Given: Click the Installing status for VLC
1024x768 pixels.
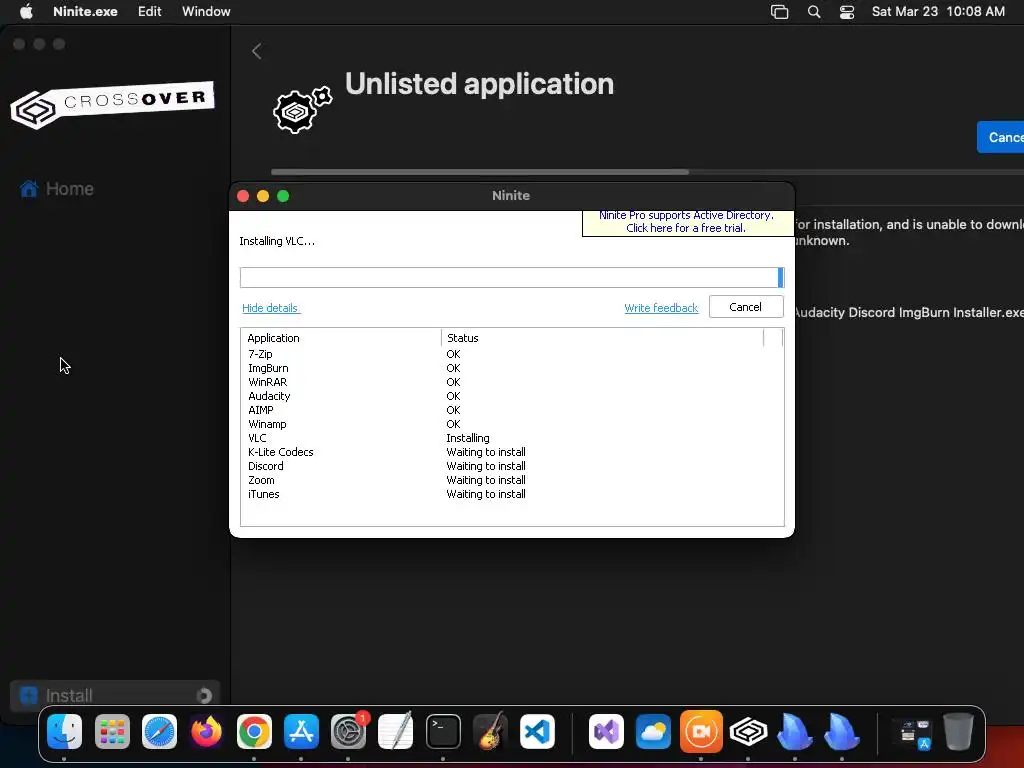Looking at the screenshot, I should pos(468,438).
